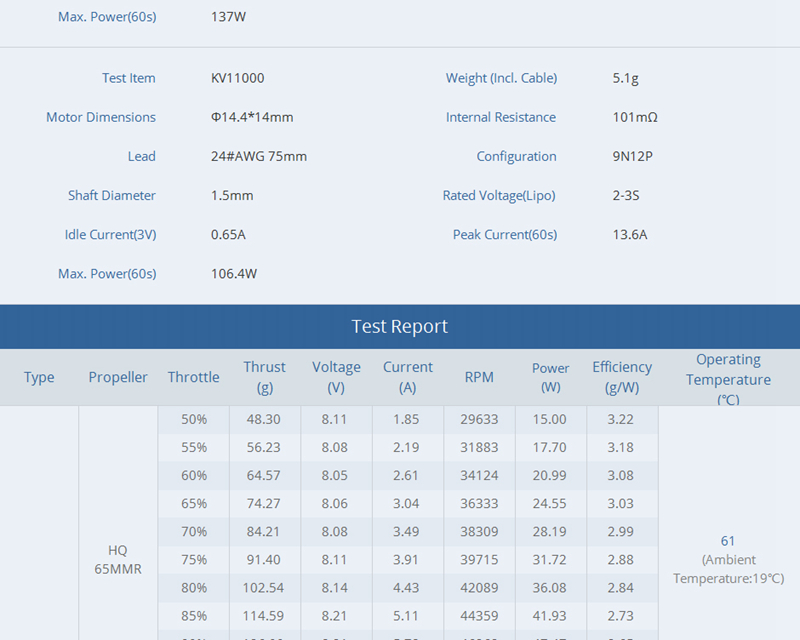
Task: Click the Test Report header banner
Action: coord(400,327)
